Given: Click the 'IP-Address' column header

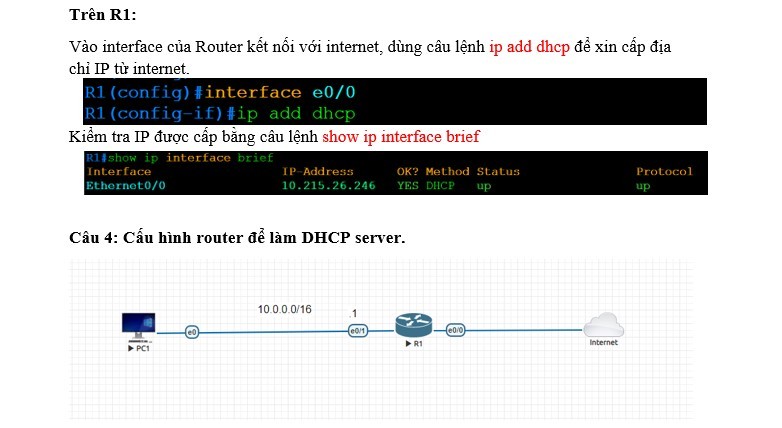Looking at the screenshot, I should (x=318, y=172).
